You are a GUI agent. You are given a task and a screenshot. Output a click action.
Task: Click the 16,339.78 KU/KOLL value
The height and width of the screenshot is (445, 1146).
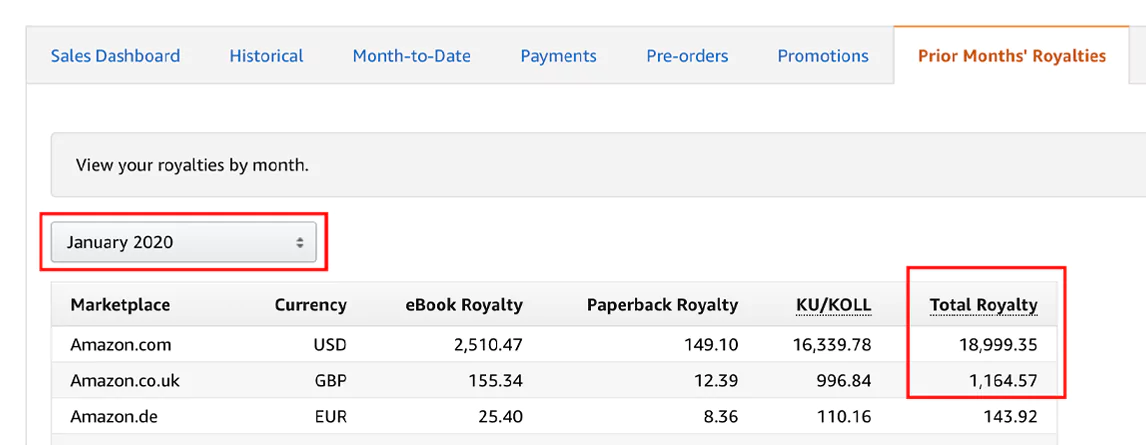point(832,344)
